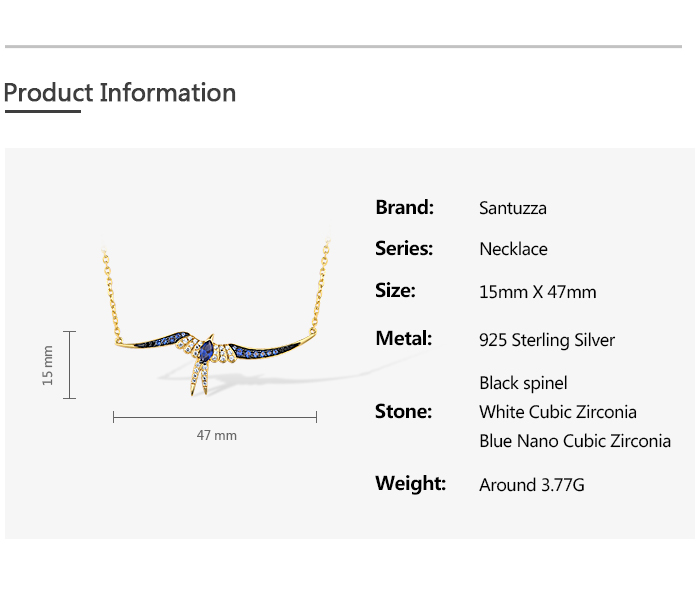This screenshot has height=591, width=700.
Task: Select the Metal label
Action: click(x=403, y=339)
